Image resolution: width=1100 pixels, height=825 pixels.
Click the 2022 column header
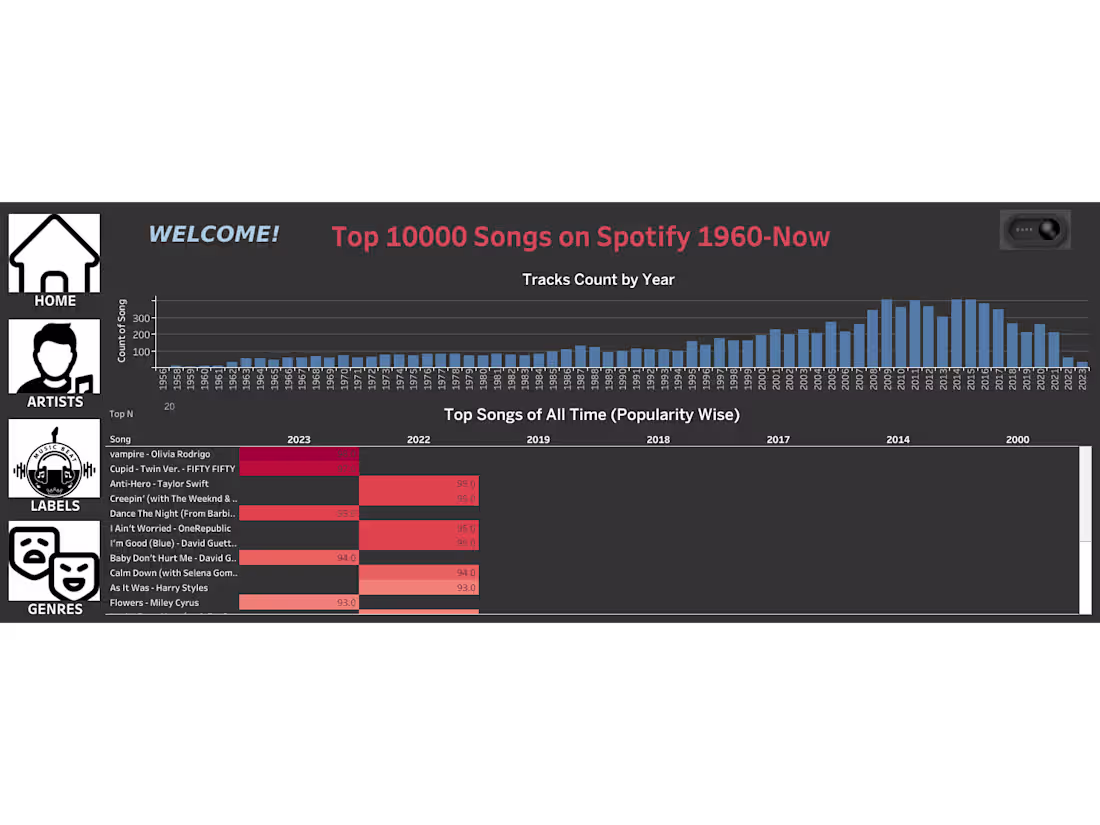(x=418, y=439)
